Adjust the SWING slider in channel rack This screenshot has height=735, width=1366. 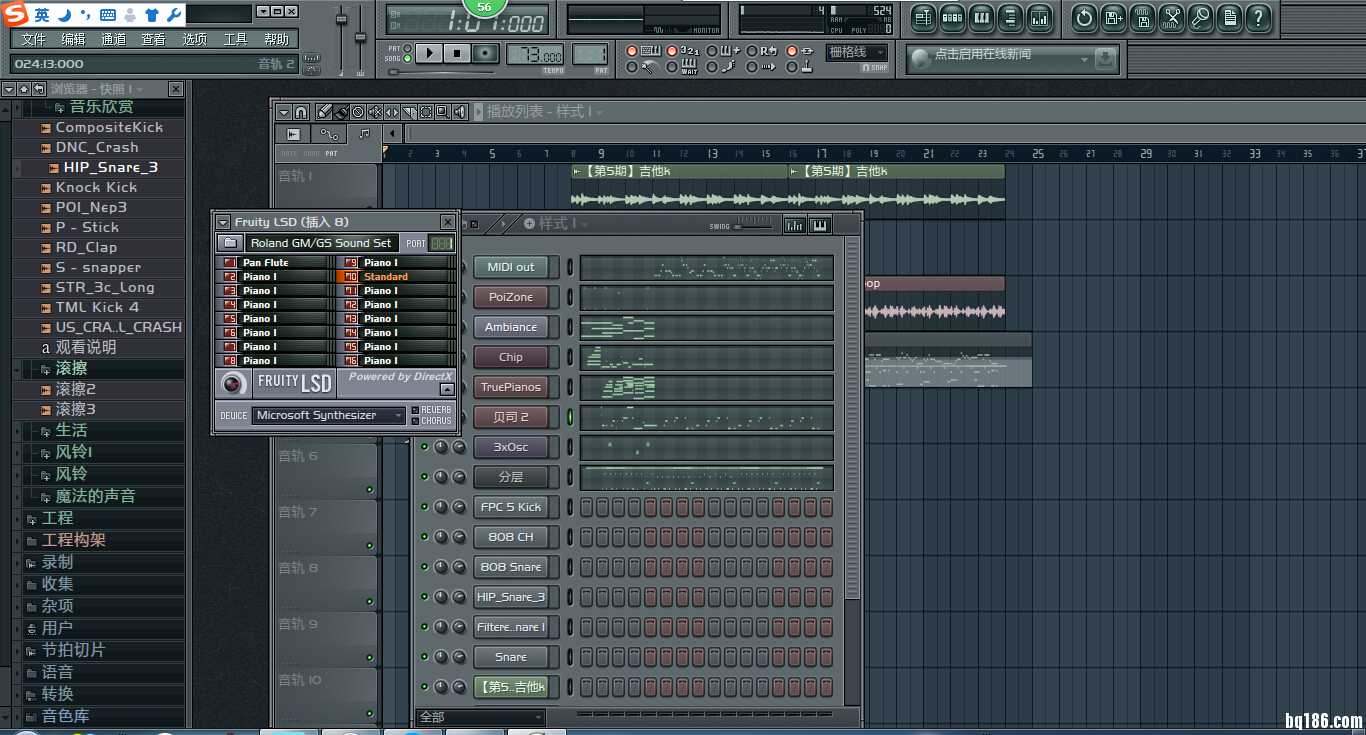[x=755, y=226]
